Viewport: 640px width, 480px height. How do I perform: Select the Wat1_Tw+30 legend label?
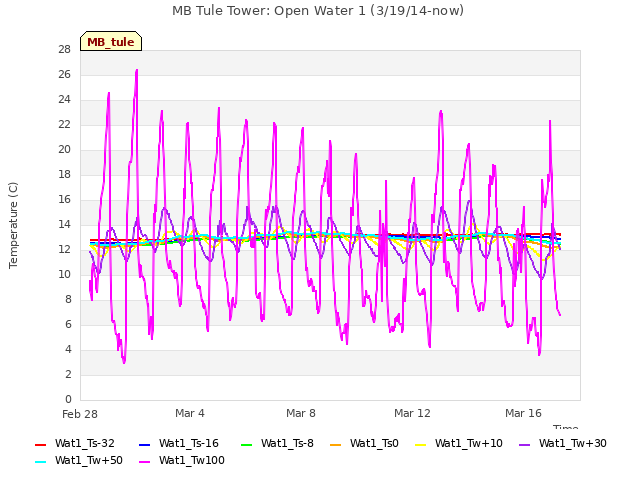573,444
